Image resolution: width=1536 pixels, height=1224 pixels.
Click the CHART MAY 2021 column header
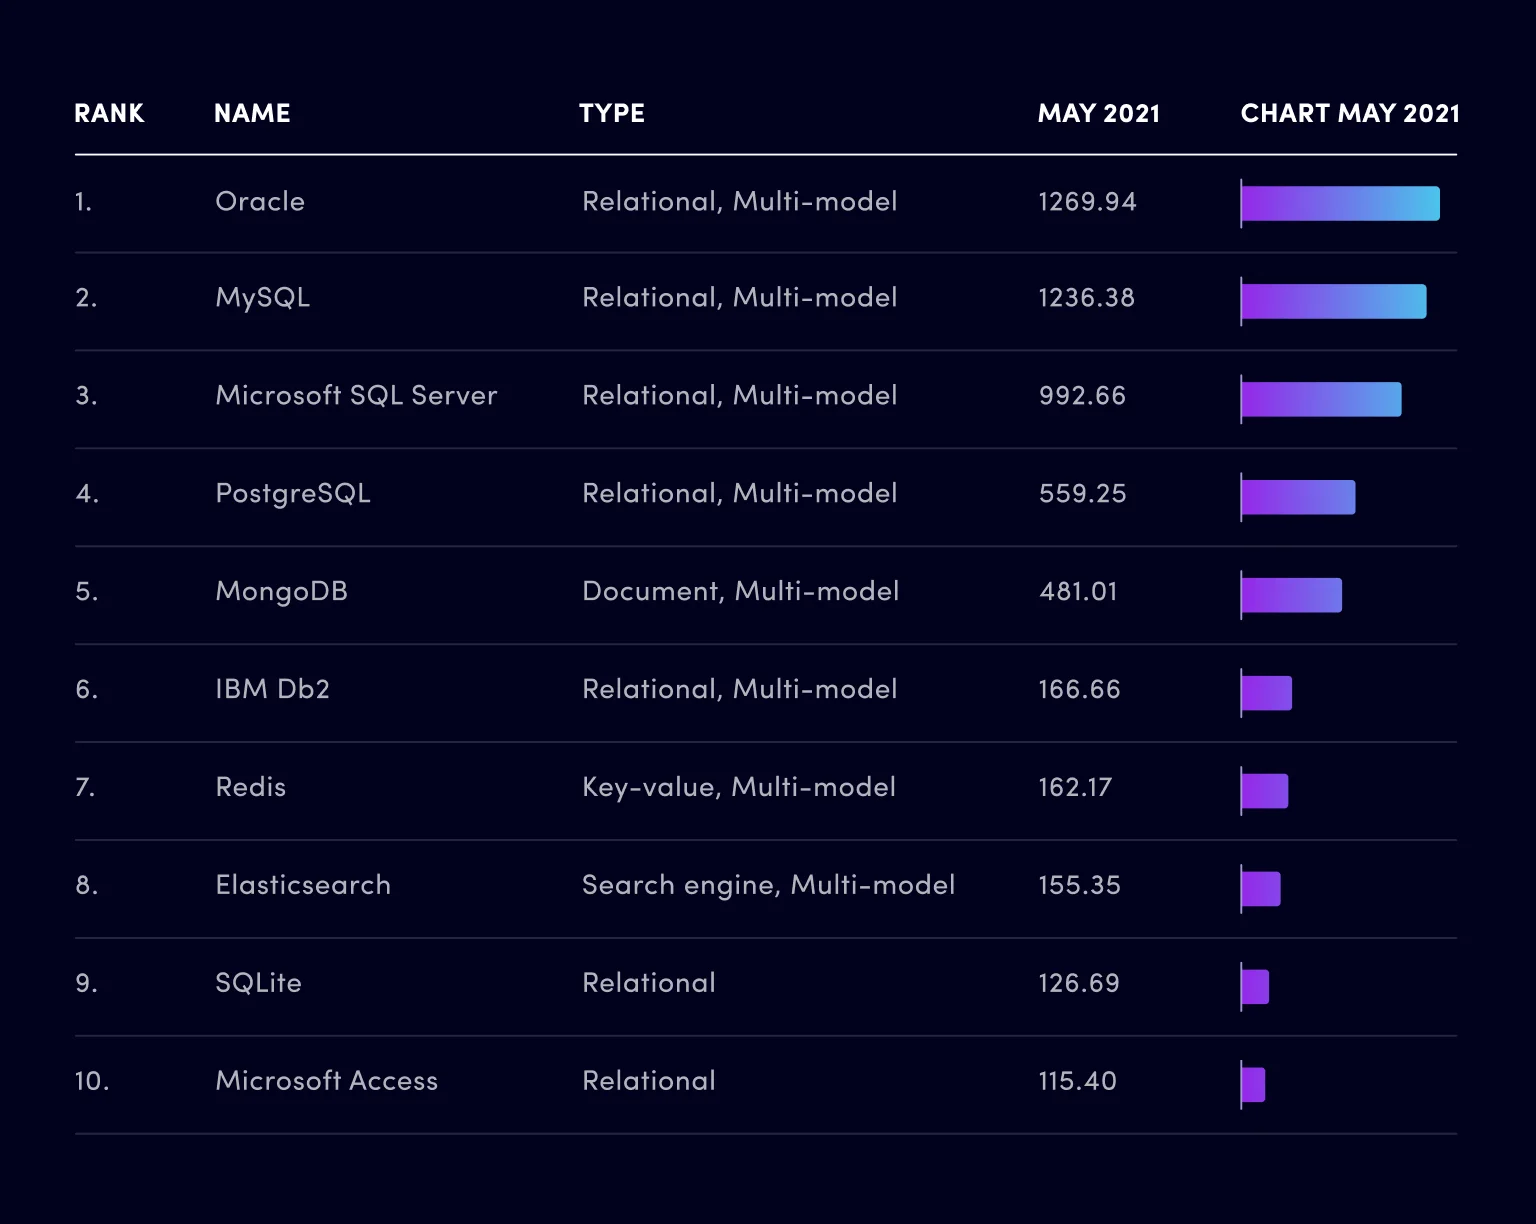tap(1350, 113)
